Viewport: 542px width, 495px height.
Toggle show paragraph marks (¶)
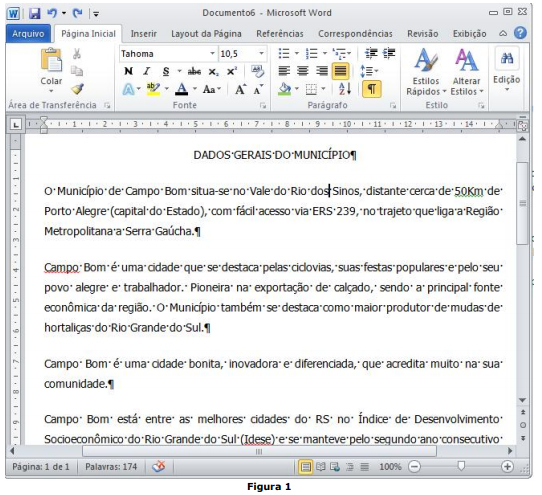[x=372, y=89]
